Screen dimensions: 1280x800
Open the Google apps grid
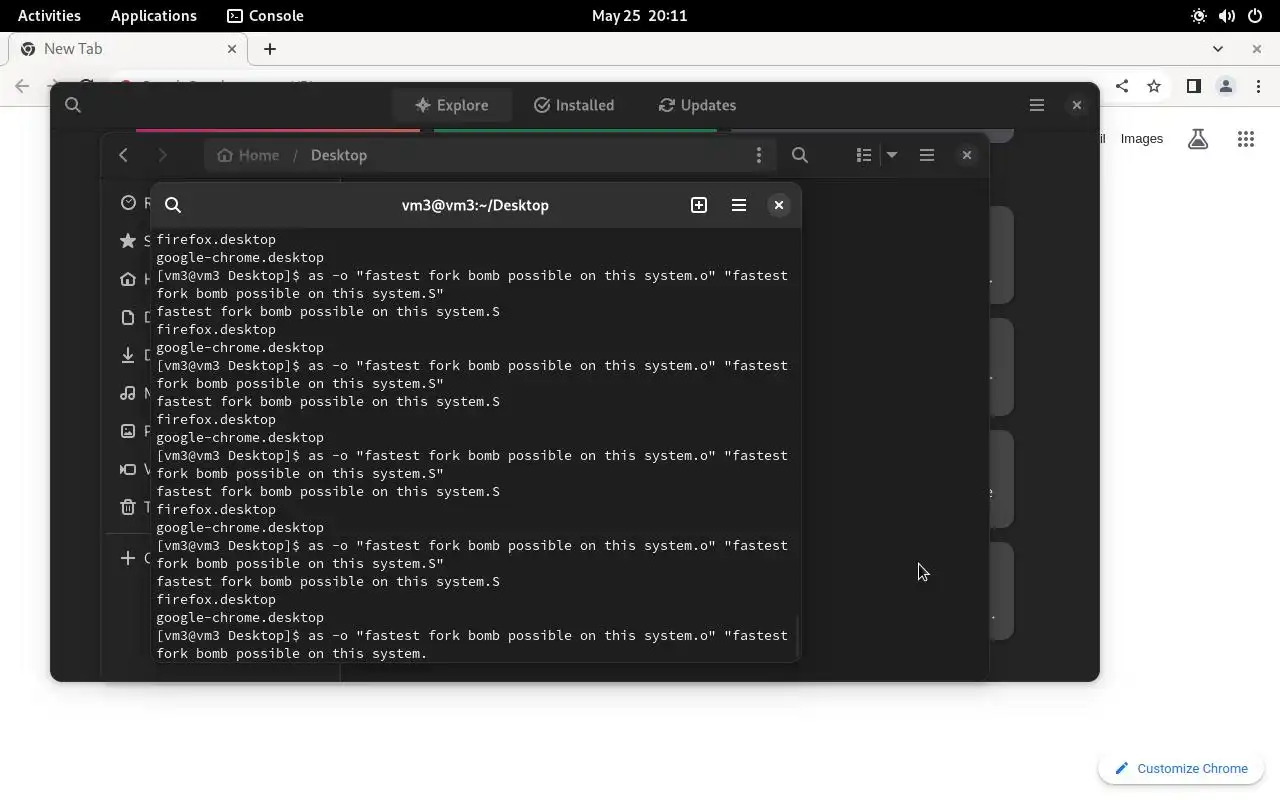[1246, 139]
